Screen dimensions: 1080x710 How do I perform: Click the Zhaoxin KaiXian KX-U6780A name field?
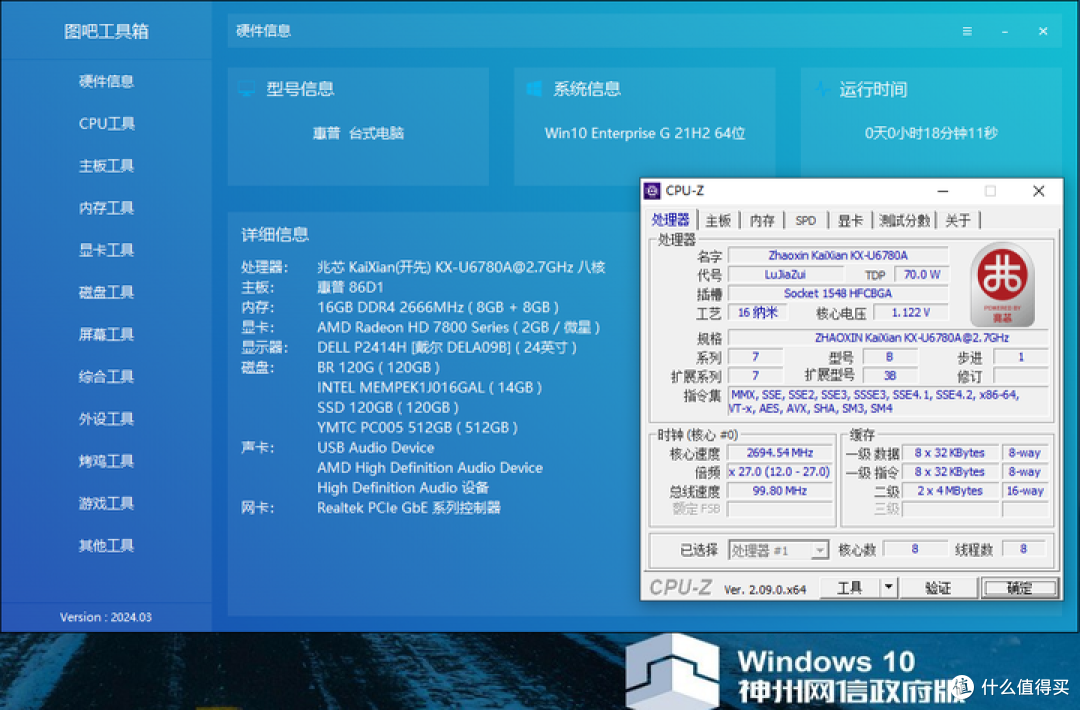(x=838, y=255)
